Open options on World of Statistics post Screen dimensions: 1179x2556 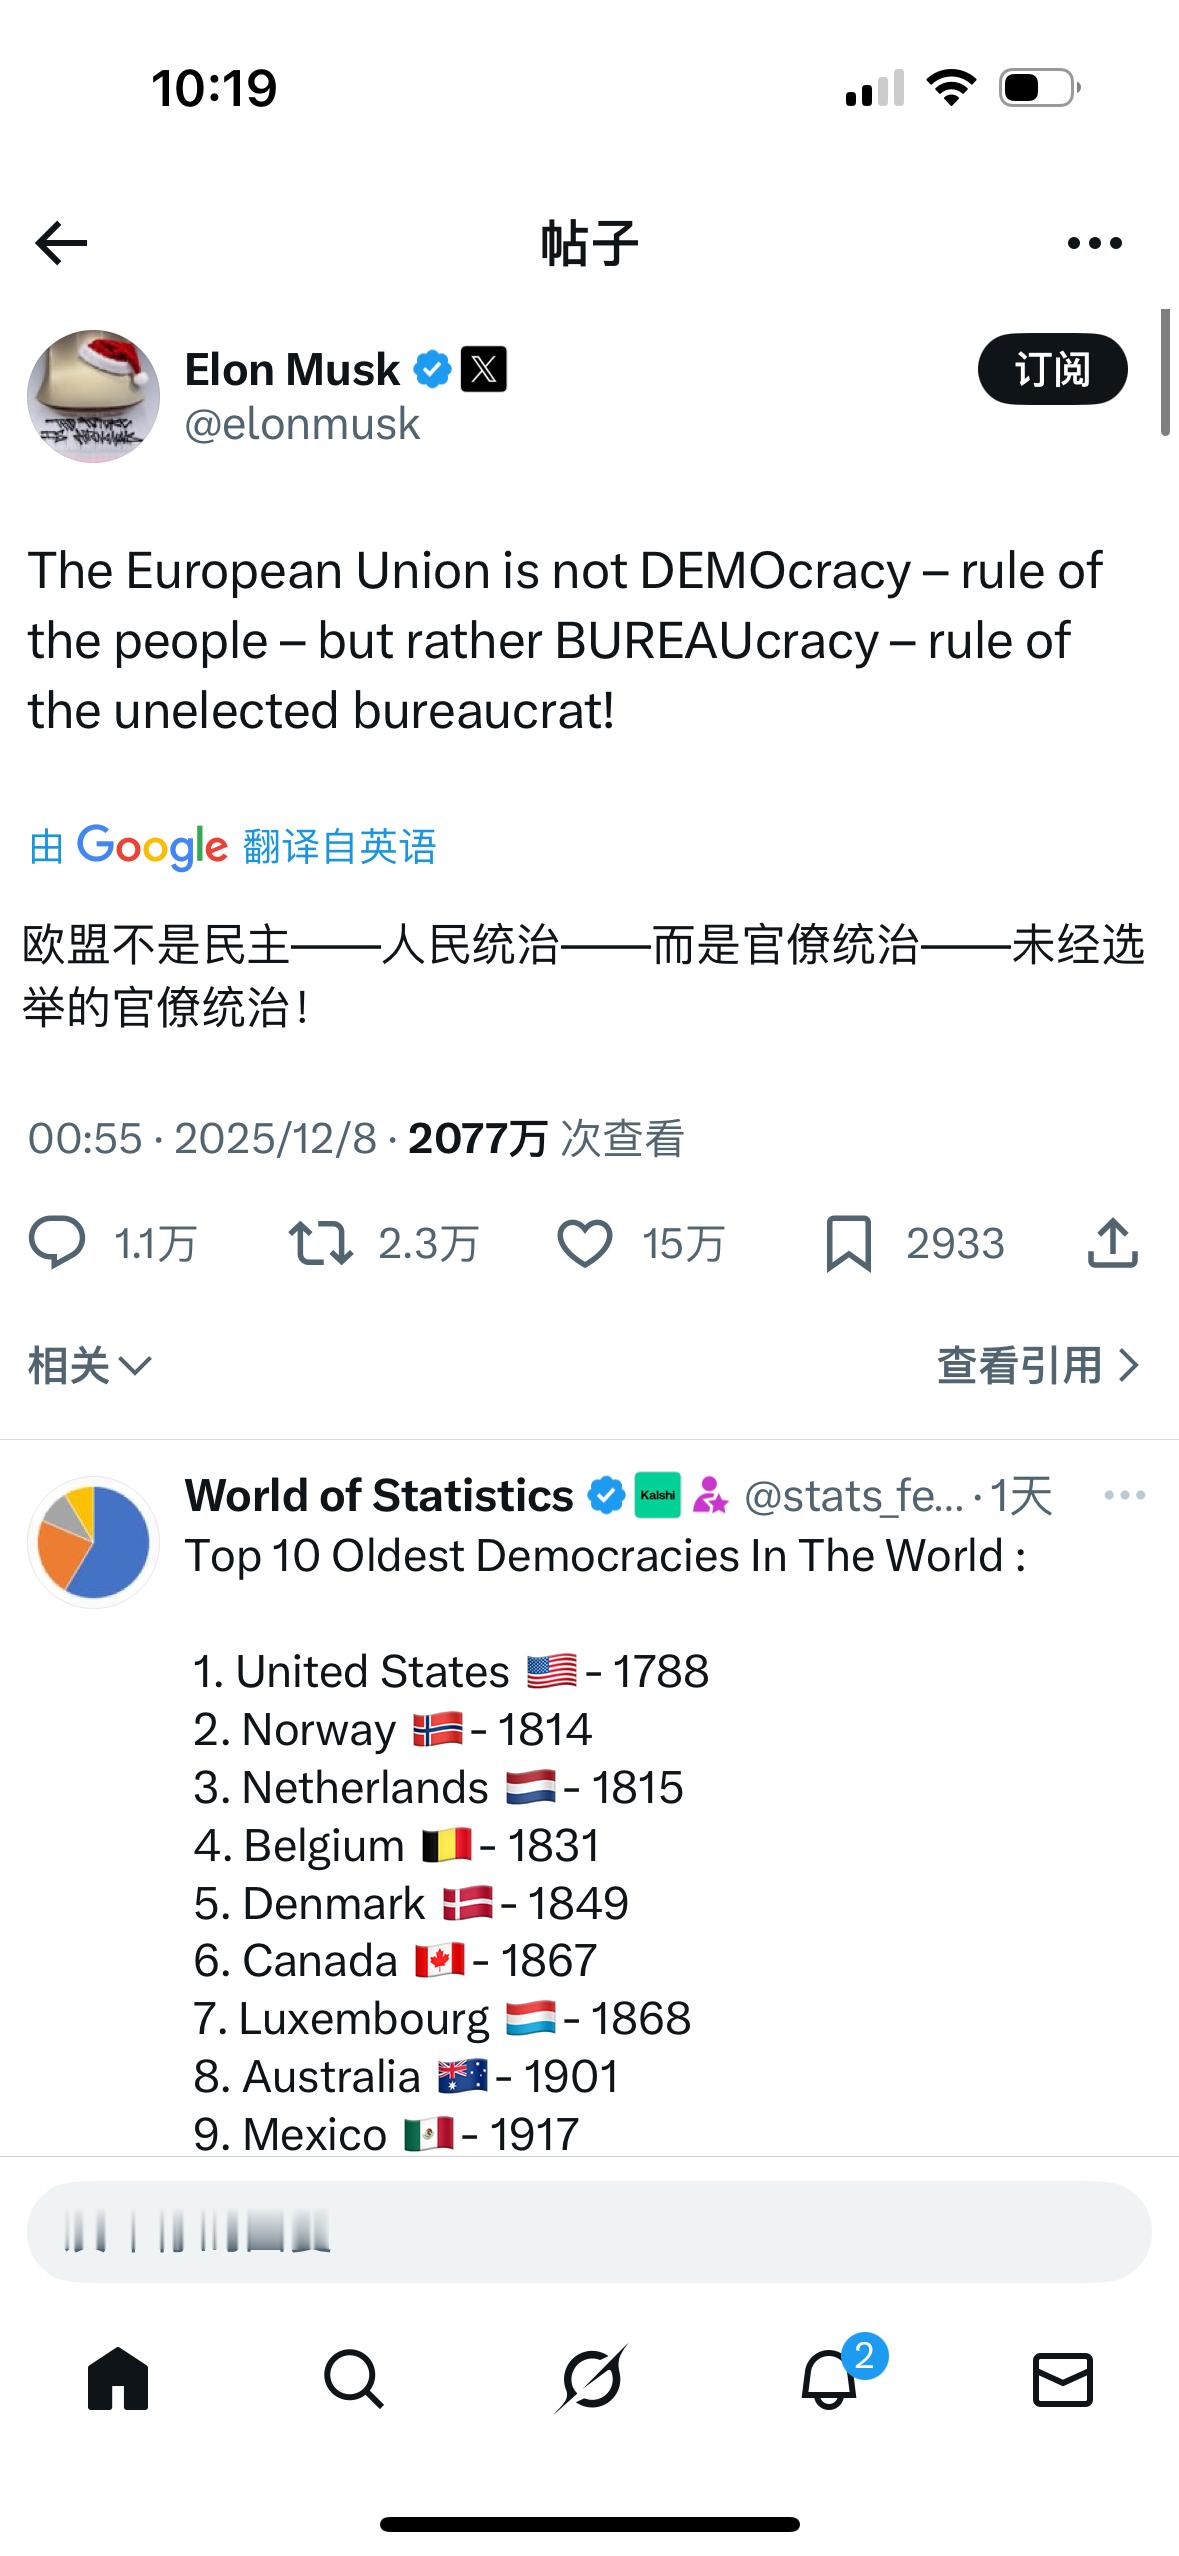(x=1124, y=1494)
